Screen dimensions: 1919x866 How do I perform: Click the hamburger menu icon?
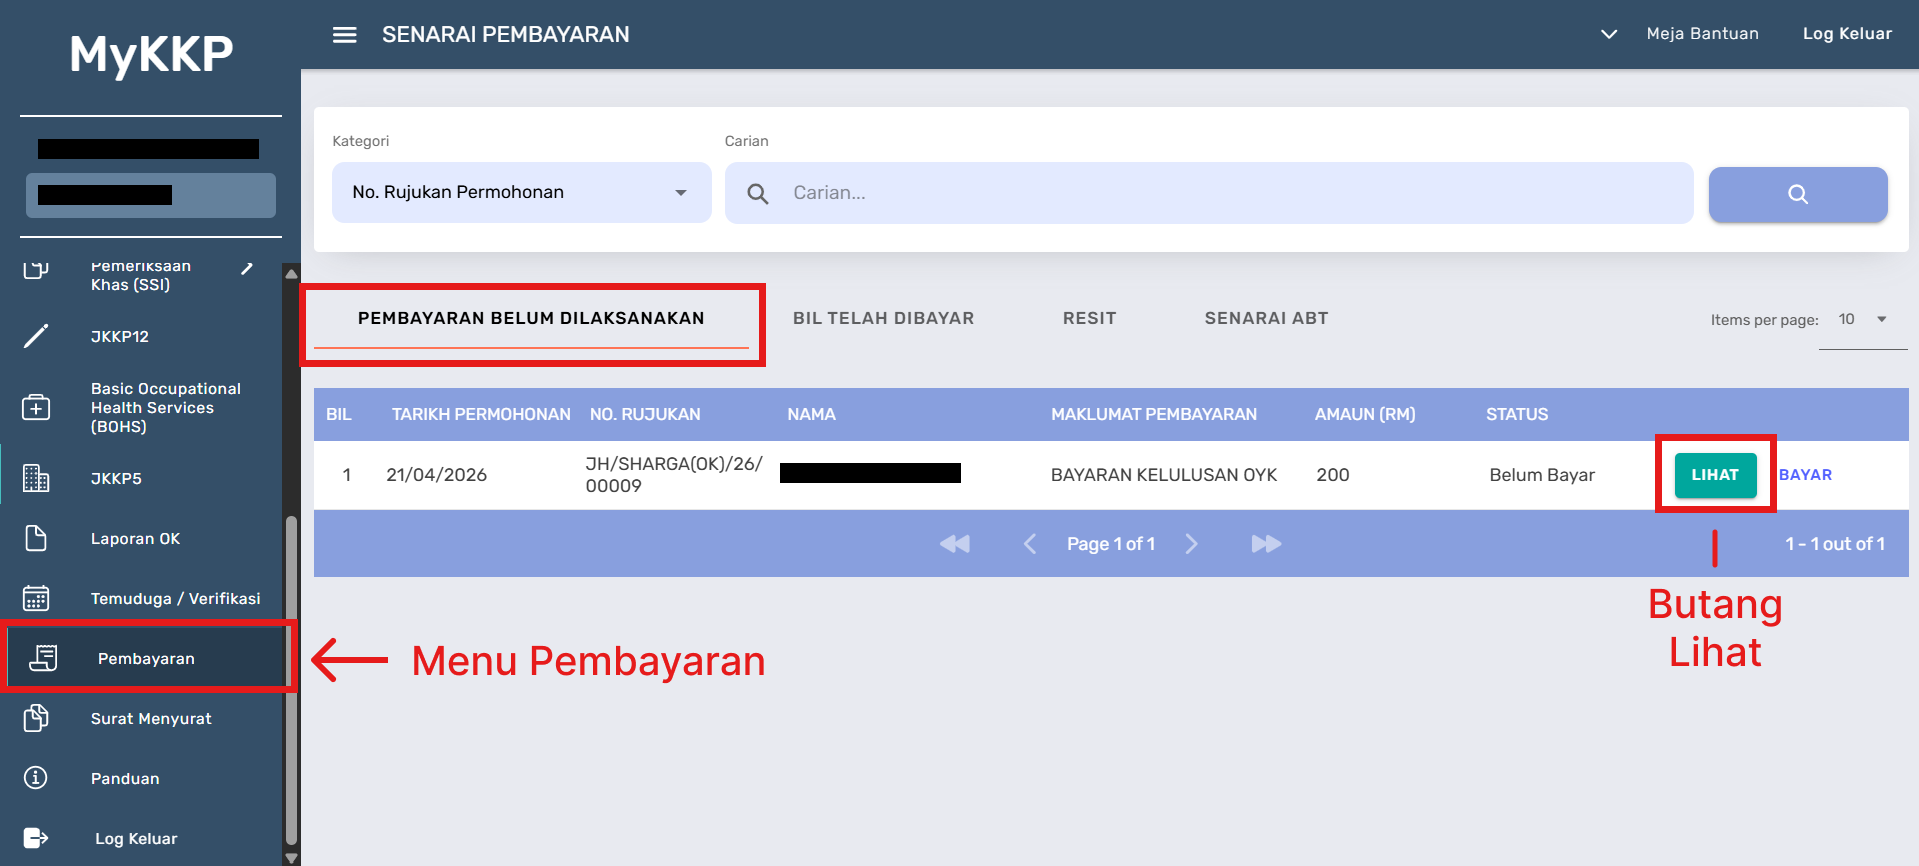click(x=344, y=35)
